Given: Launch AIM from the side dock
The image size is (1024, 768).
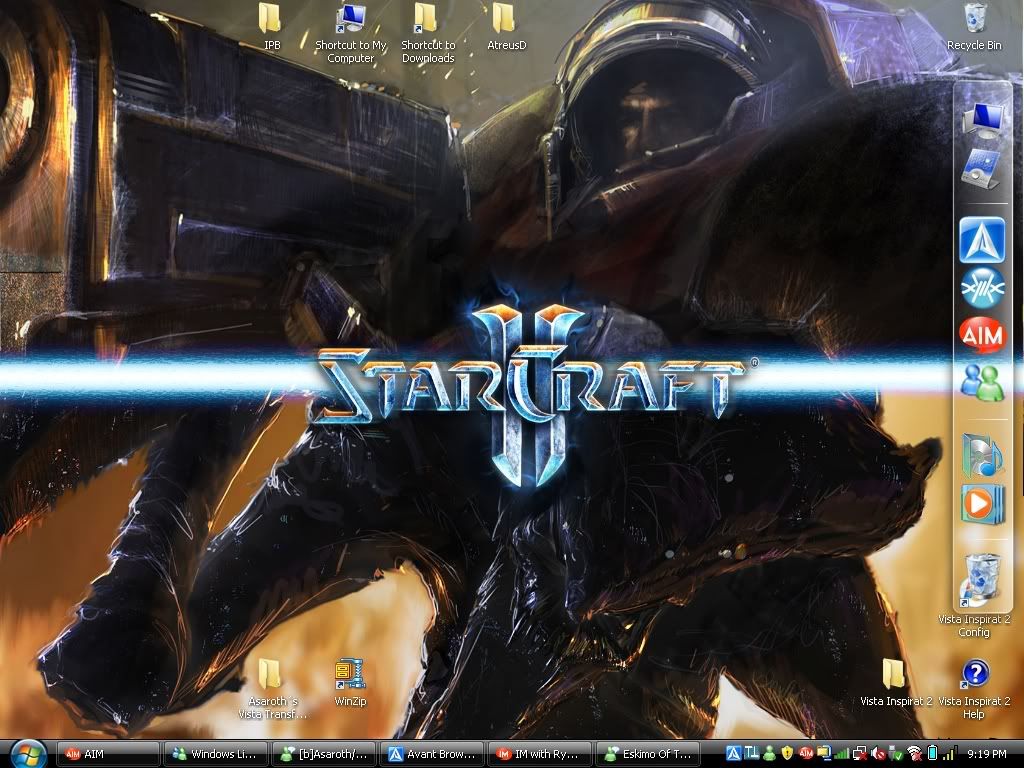Looking at the screenshot, I should (982, 335).
